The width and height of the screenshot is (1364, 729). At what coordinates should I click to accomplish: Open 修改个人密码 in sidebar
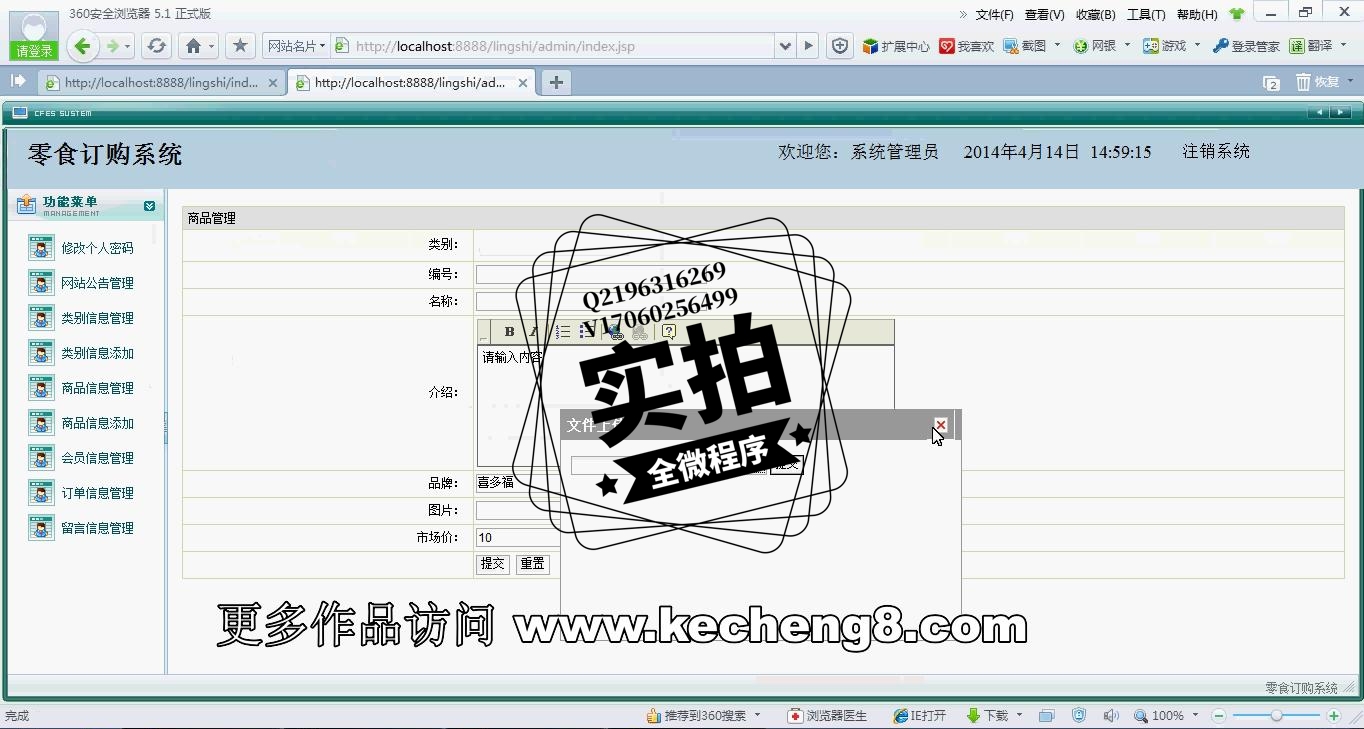tap(97, 248)
